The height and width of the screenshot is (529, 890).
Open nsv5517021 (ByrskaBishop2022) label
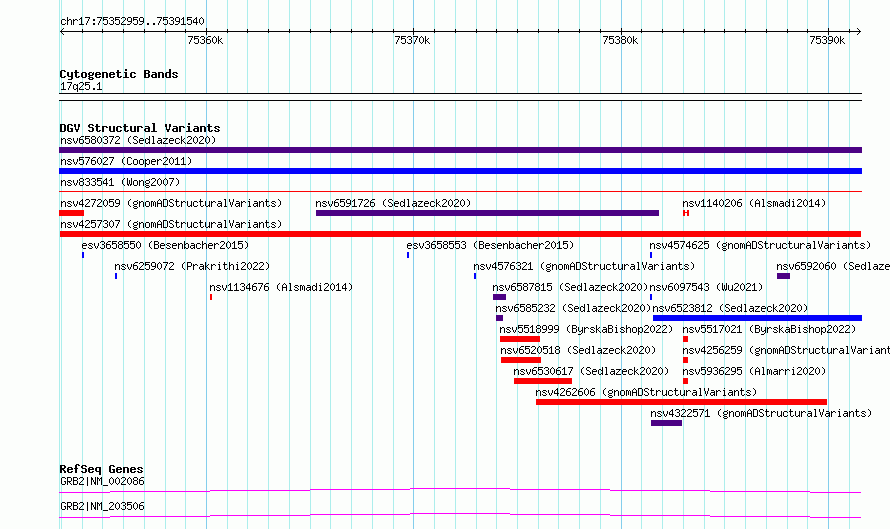(769, 329)
